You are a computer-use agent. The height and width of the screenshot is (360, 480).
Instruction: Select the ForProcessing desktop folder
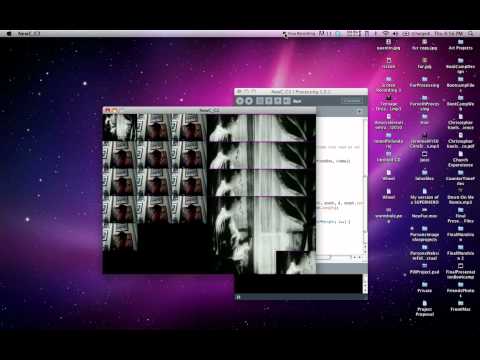(x=424, y=82)
